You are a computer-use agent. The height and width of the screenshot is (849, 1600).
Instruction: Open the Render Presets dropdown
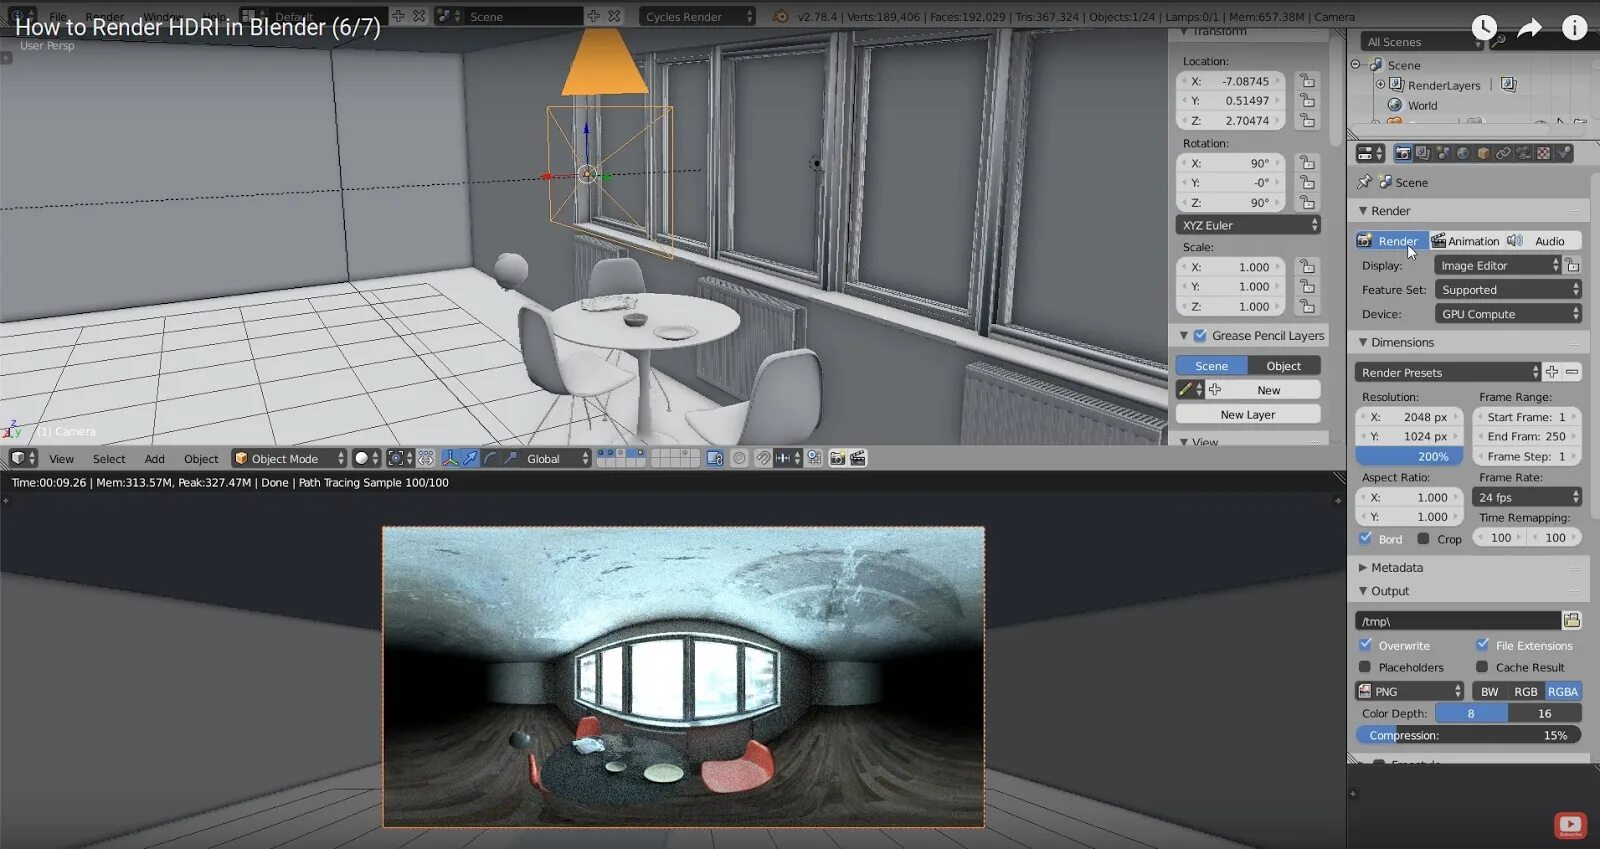[x=1448, y=372]
